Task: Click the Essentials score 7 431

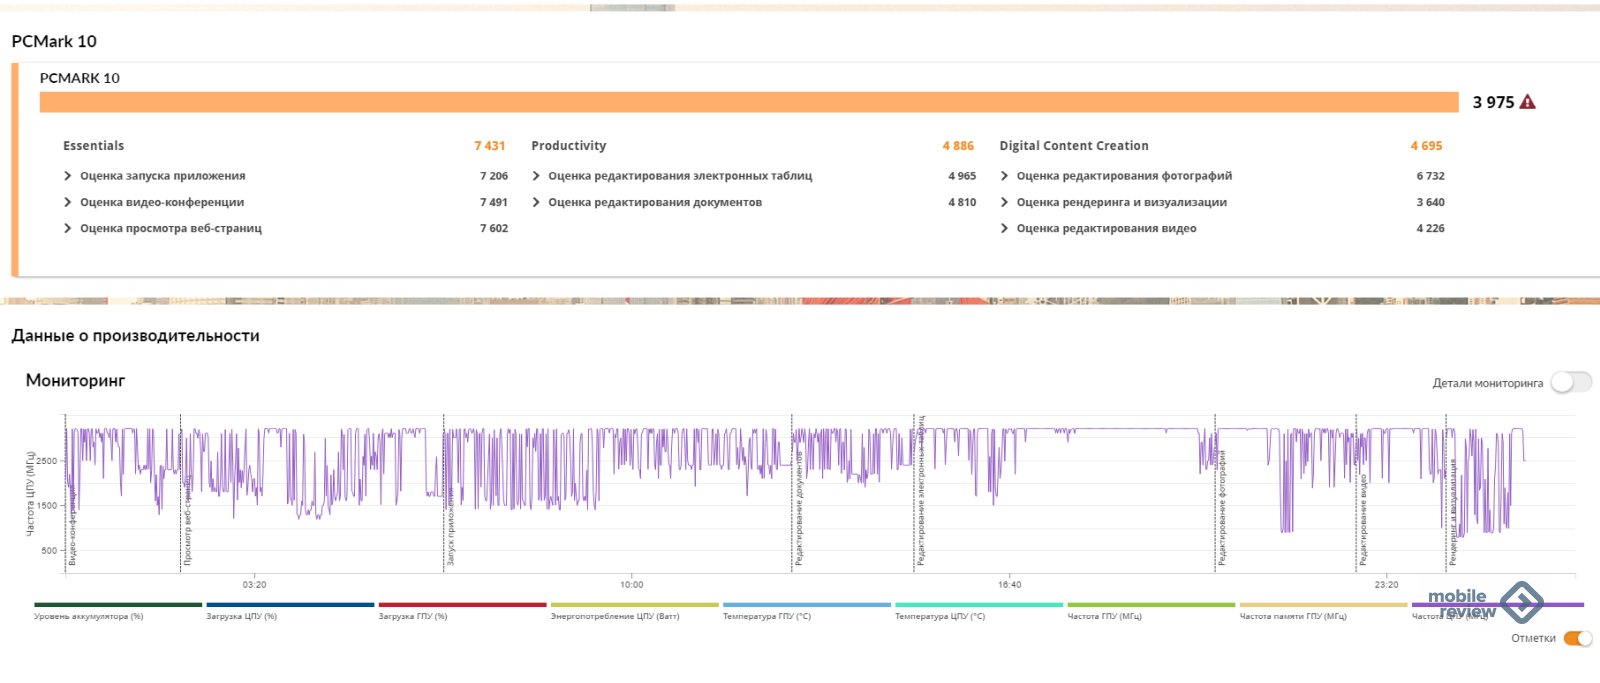Action: pyautogui.click(x=490, y=146)
